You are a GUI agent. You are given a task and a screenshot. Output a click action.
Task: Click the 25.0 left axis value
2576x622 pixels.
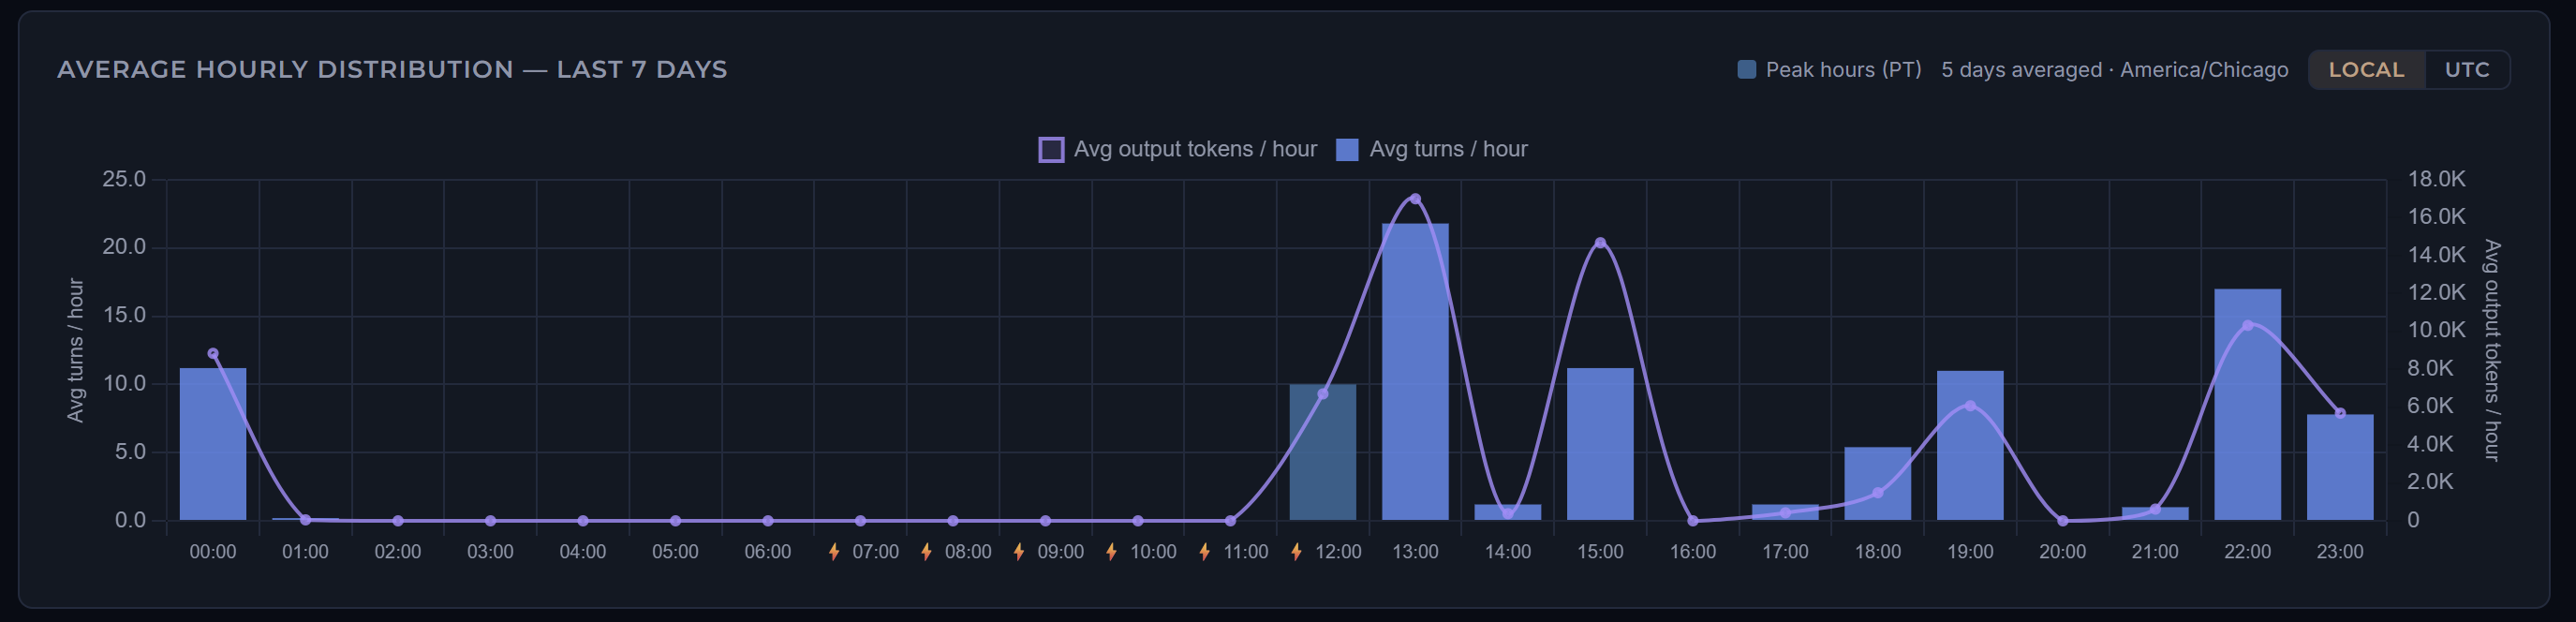pyautogui.click(x=124, y=179)
